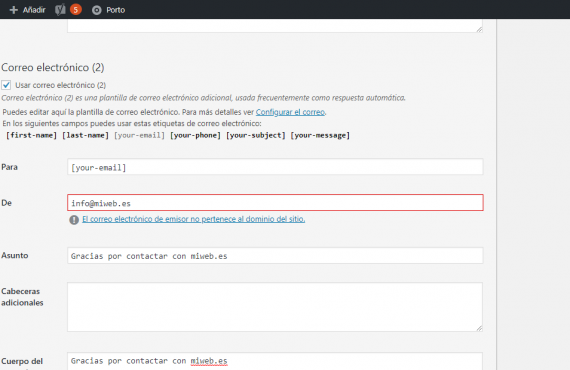This screenshot has width=570, height=370.
Task: Click the Para input field
Action: click(275, 167)
